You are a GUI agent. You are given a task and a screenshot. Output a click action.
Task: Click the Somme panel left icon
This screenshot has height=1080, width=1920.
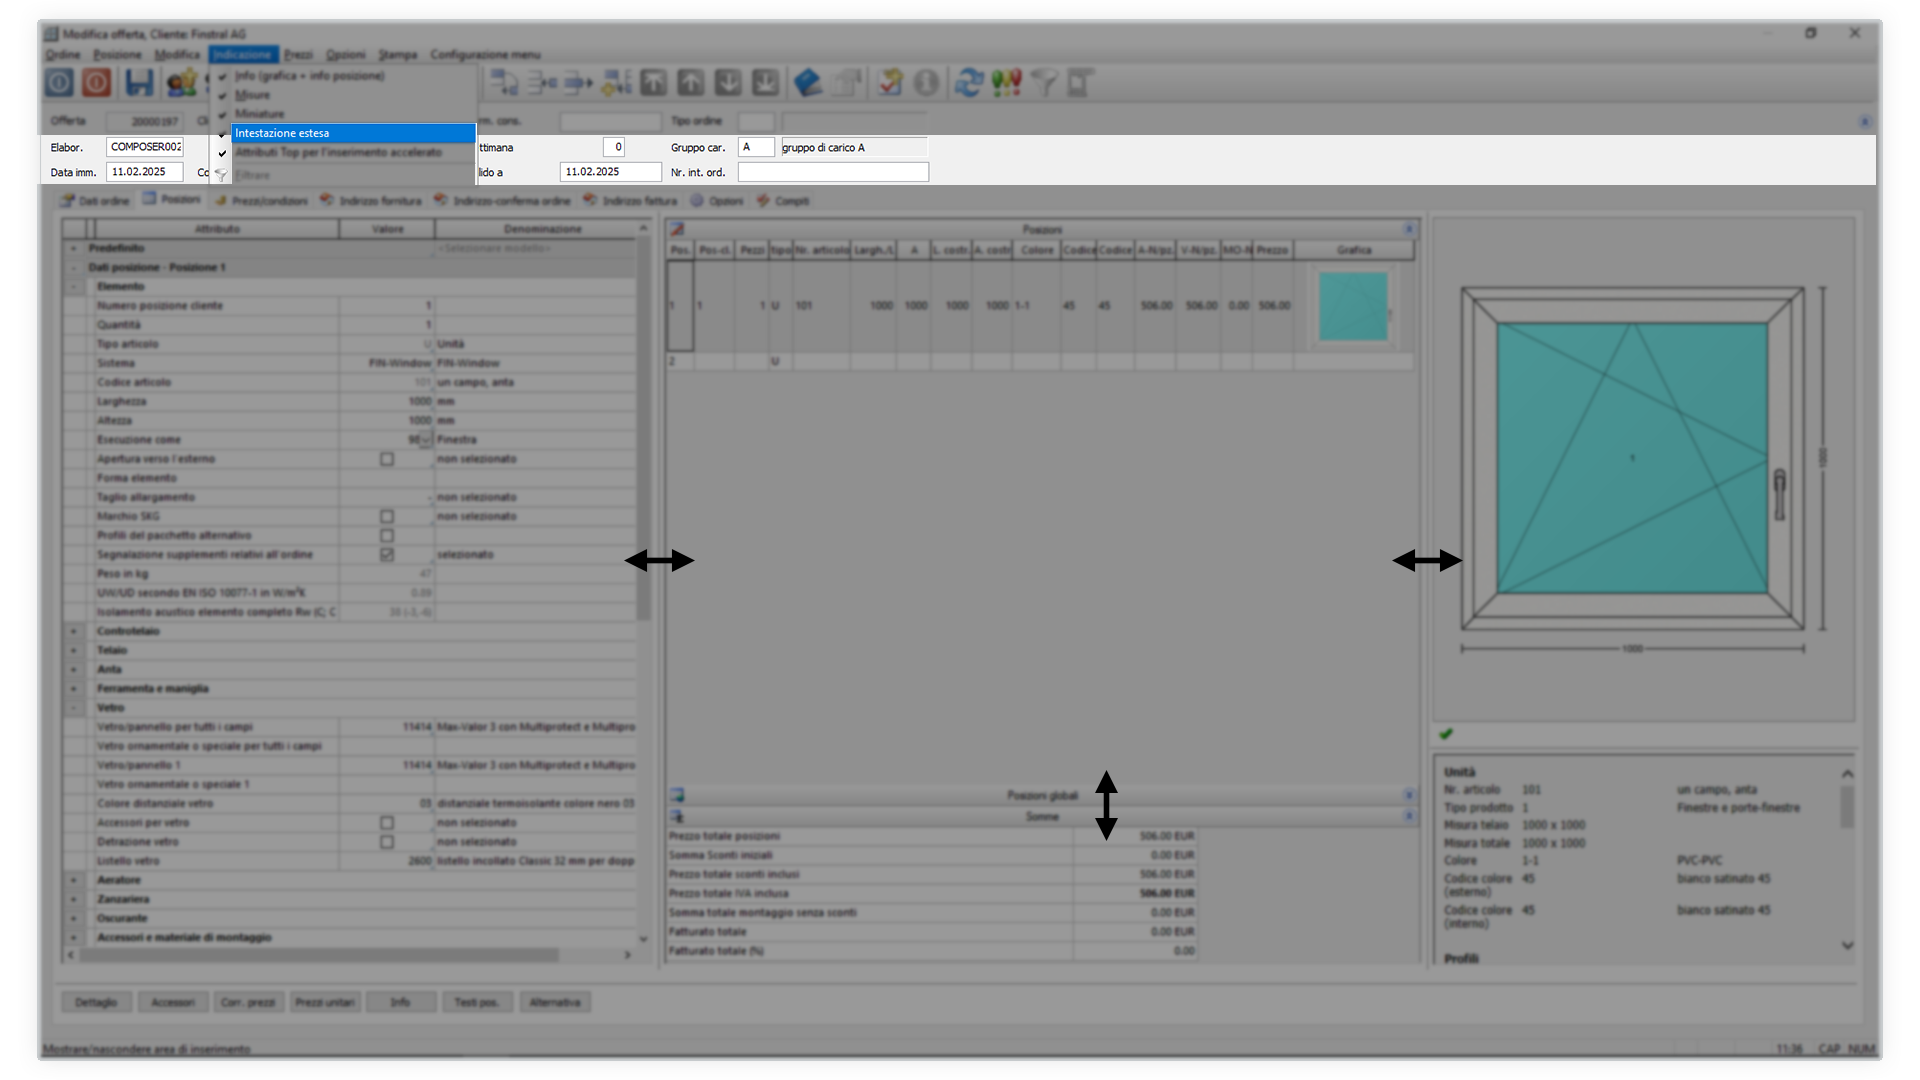tap(677, 816)
